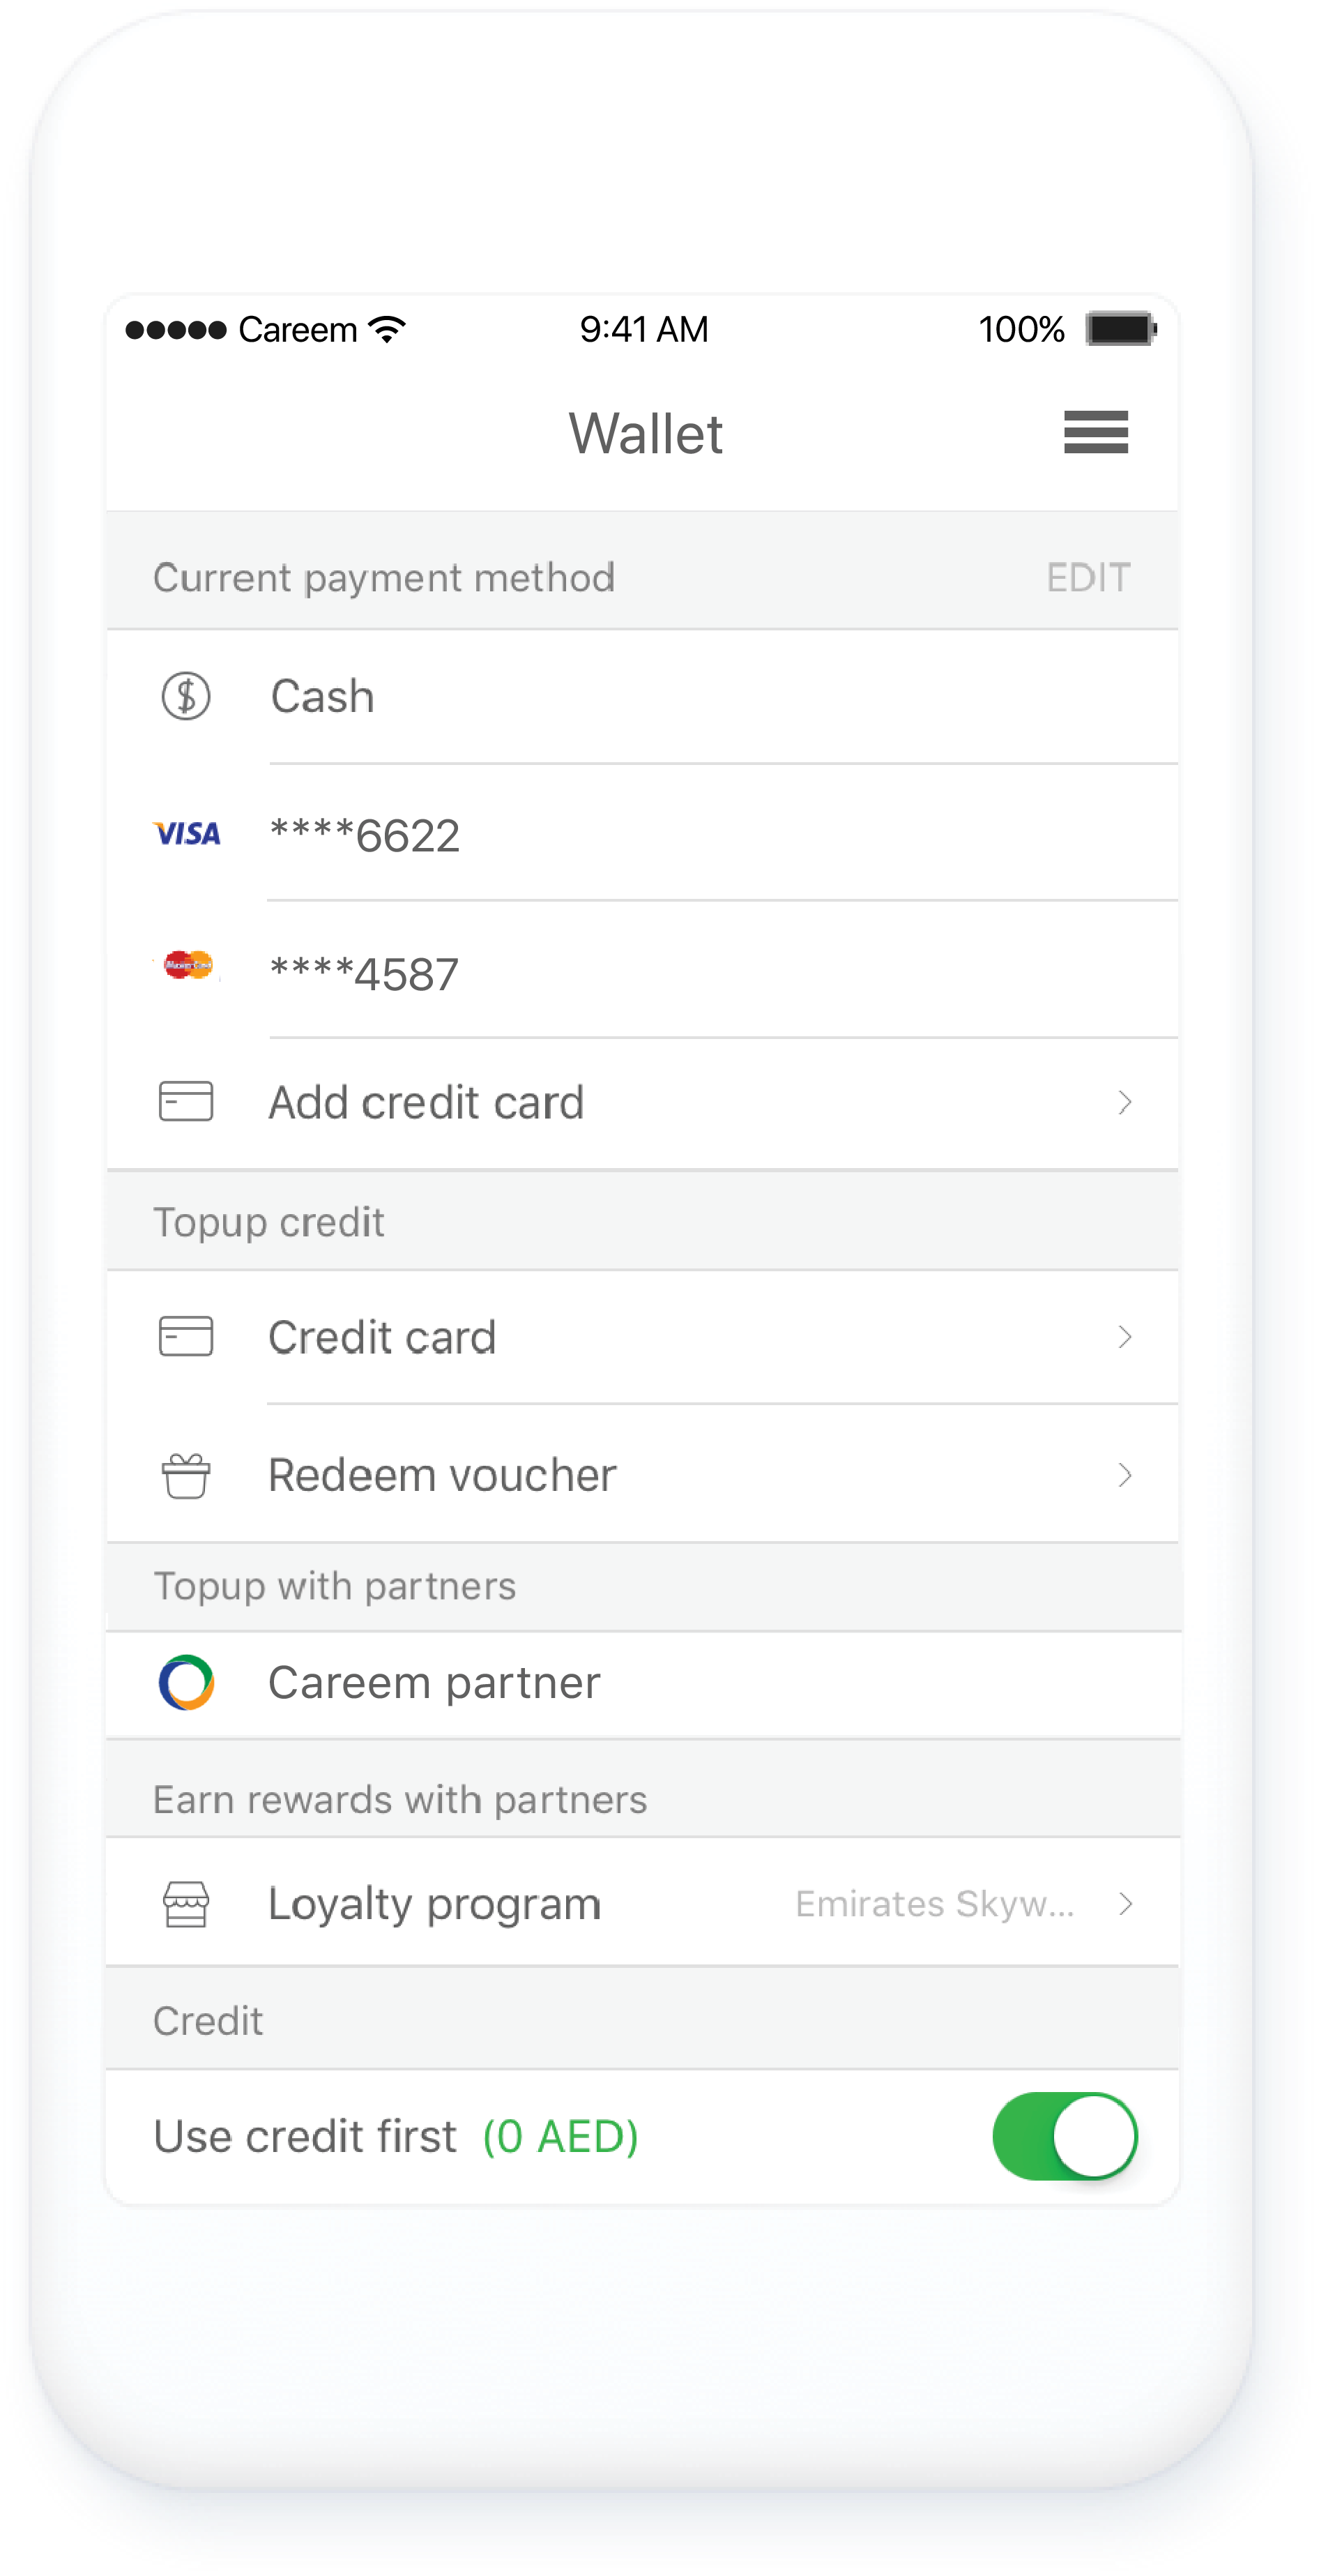Tap the Cash dollar icon
The height and width of the screenshot is (2576, 1319).
click(x=186, y=696)
